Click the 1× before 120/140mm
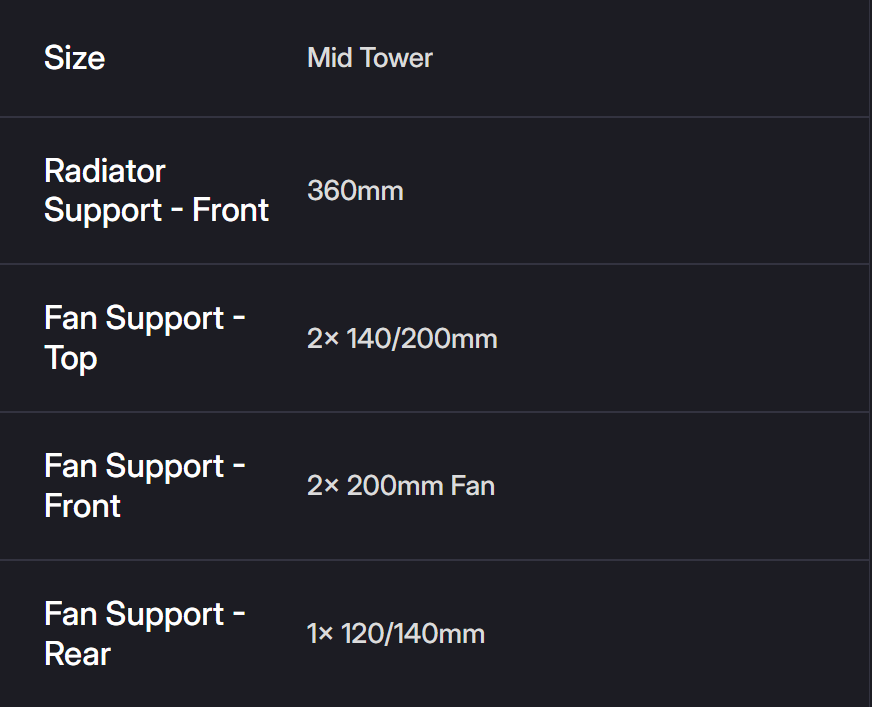 tap(320, 634)
